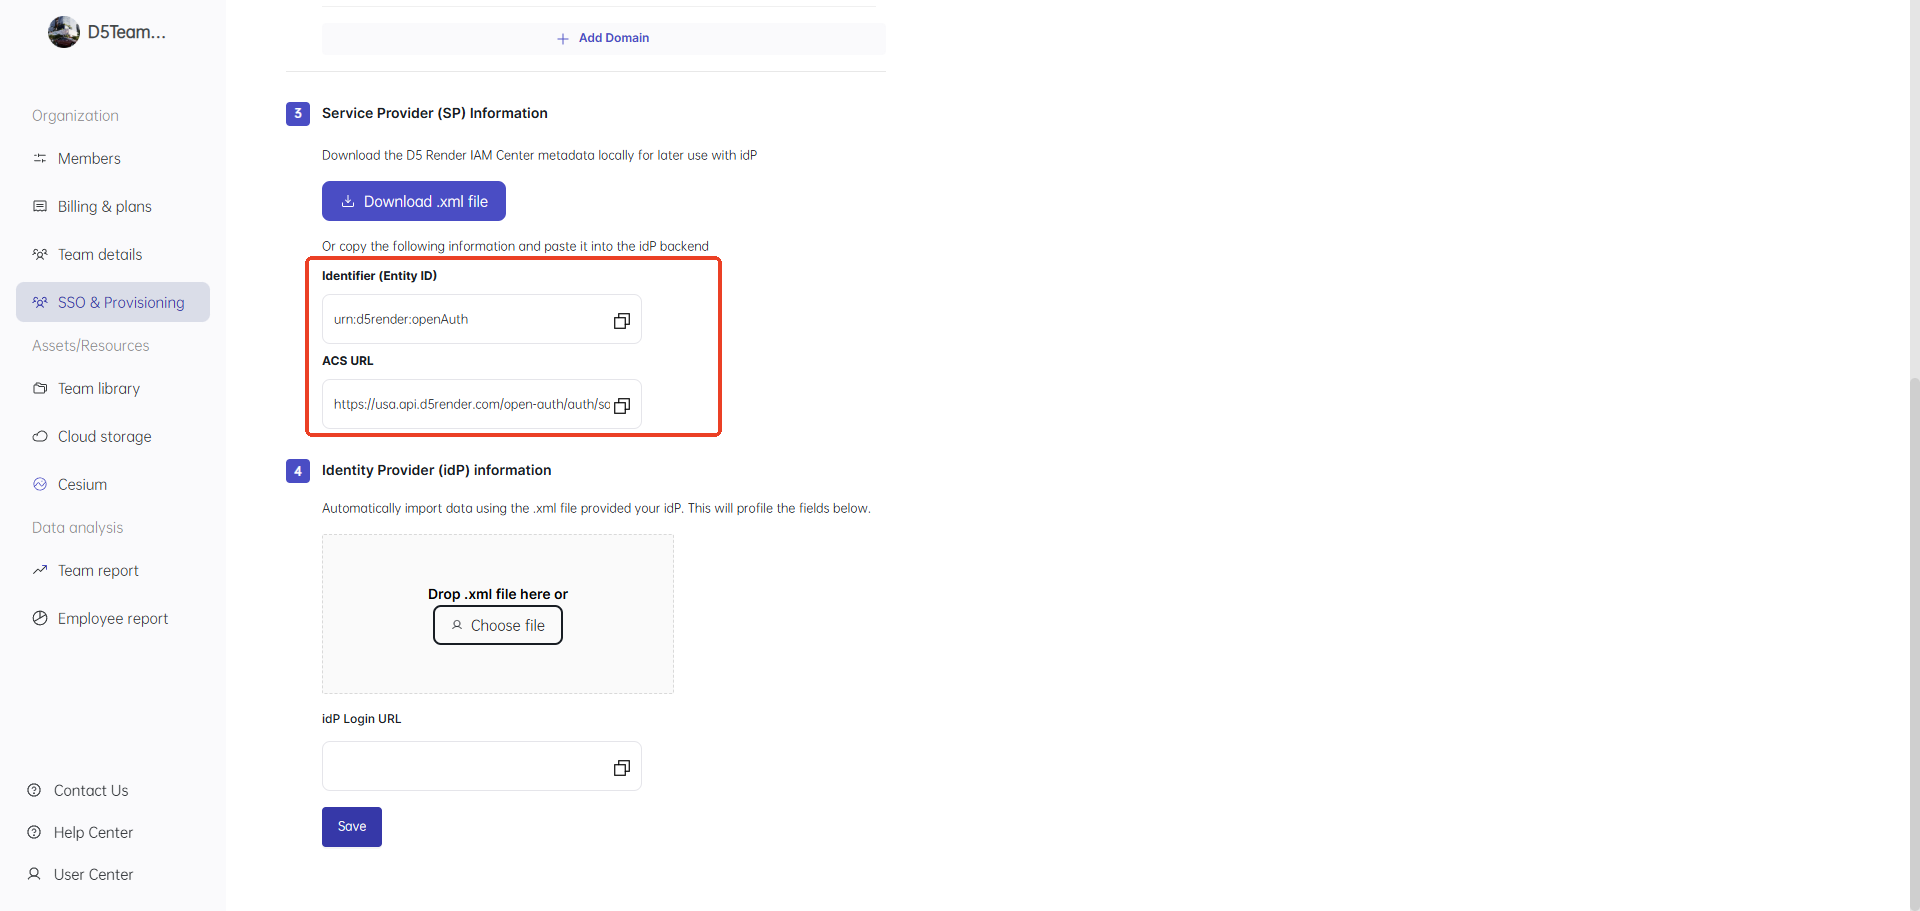1920x911 pixels.
Task: Save the SSO configuration
Action: (x=352, y=827)
